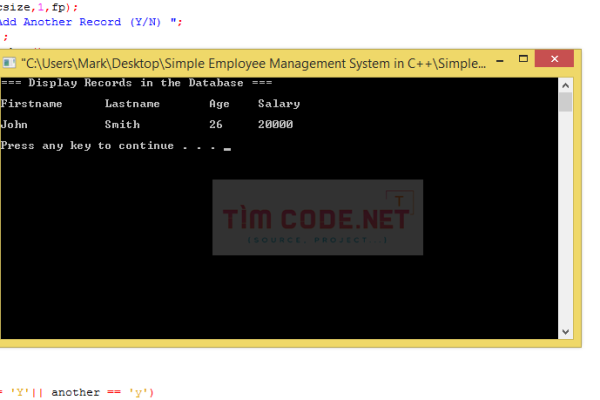600x400 pixels.
Task: Open the console window system menu icon
Action: click(8, 63)
